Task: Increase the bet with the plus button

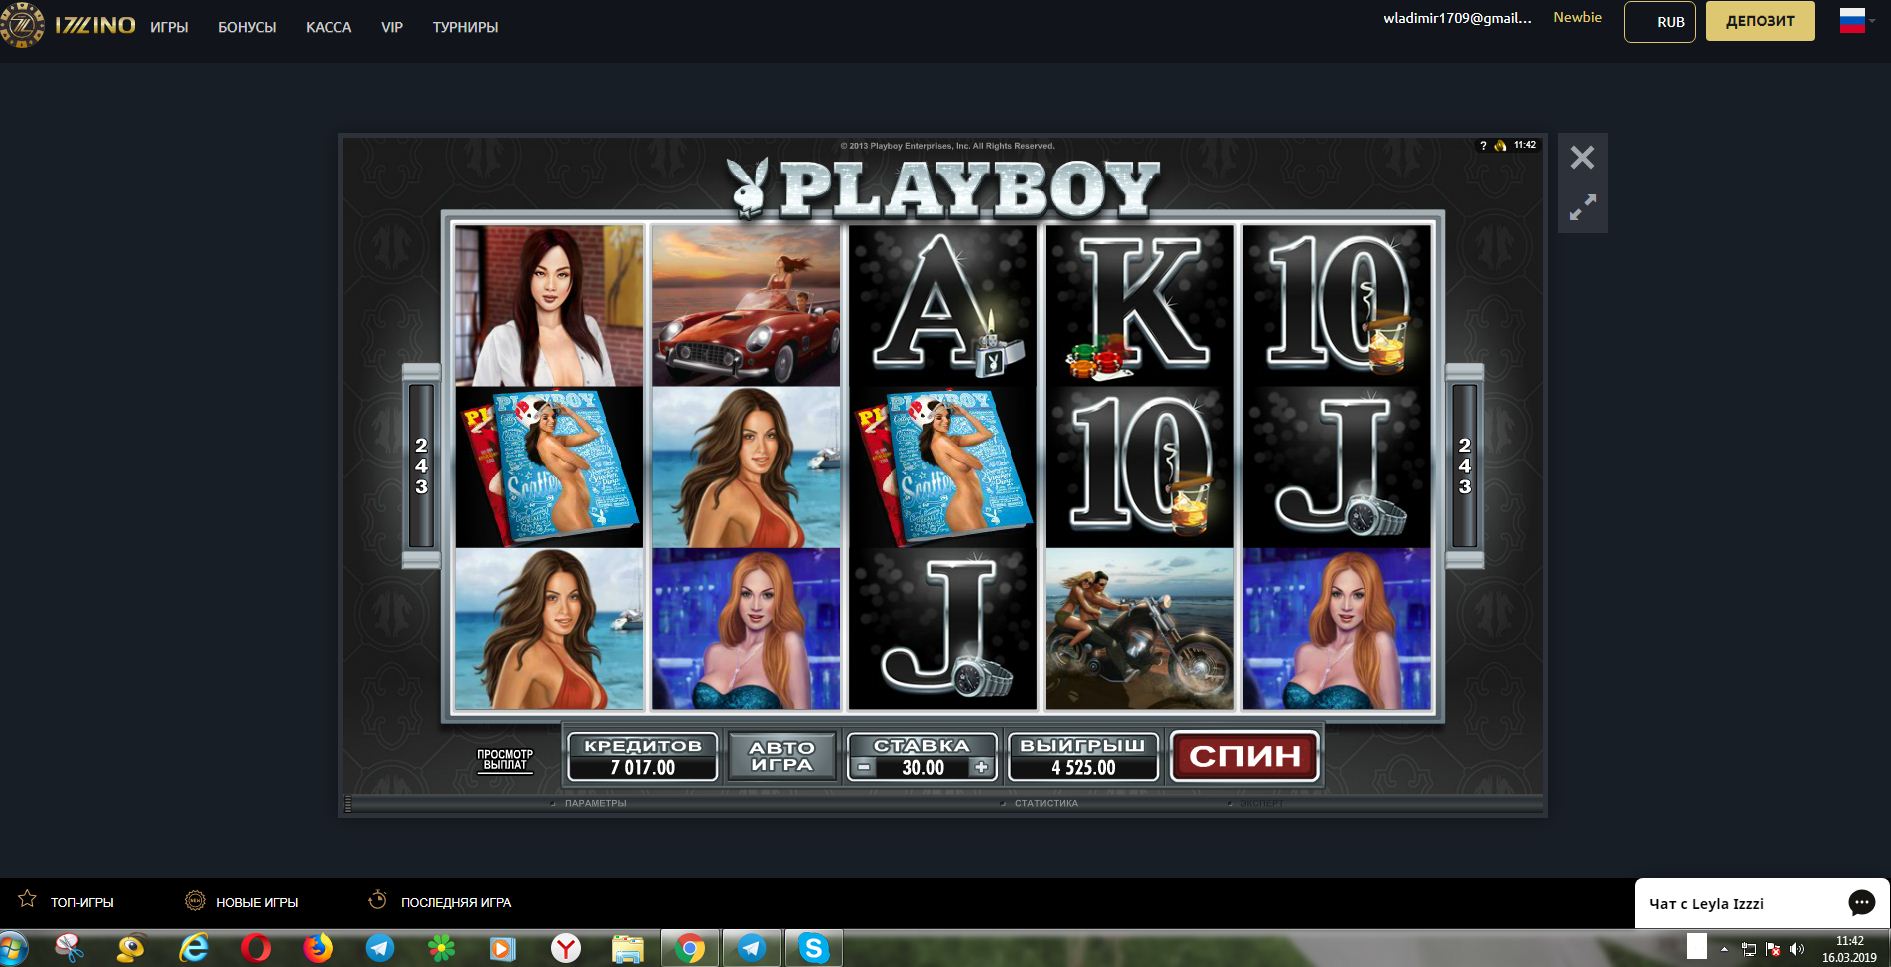Action: pyautogui.click(x=982, y=768)
